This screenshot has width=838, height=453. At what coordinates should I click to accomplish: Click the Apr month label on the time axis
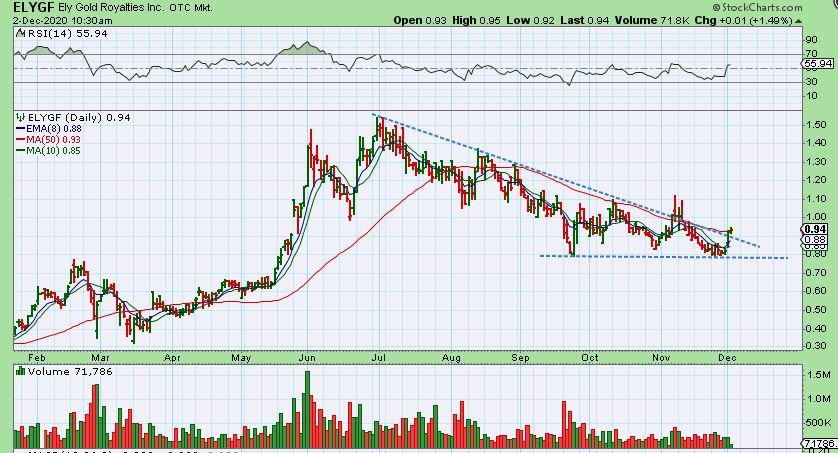click(x=172, y=357)
